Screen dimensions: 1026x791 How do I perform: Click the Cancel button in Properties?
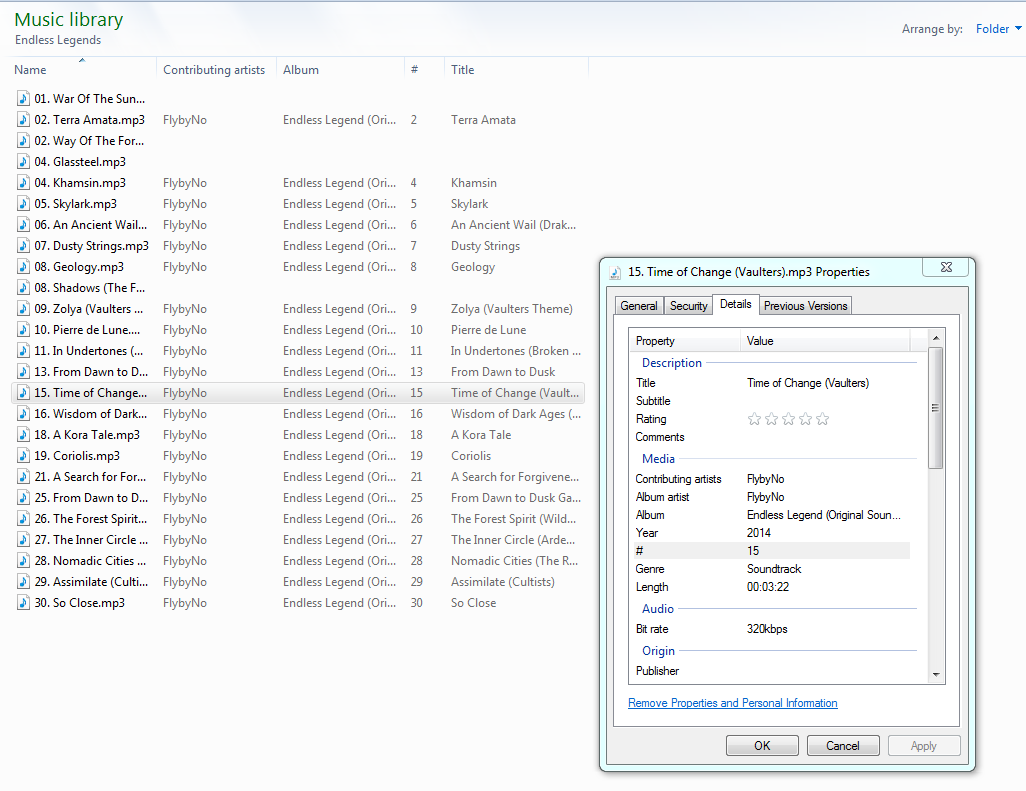coord(843,746)
